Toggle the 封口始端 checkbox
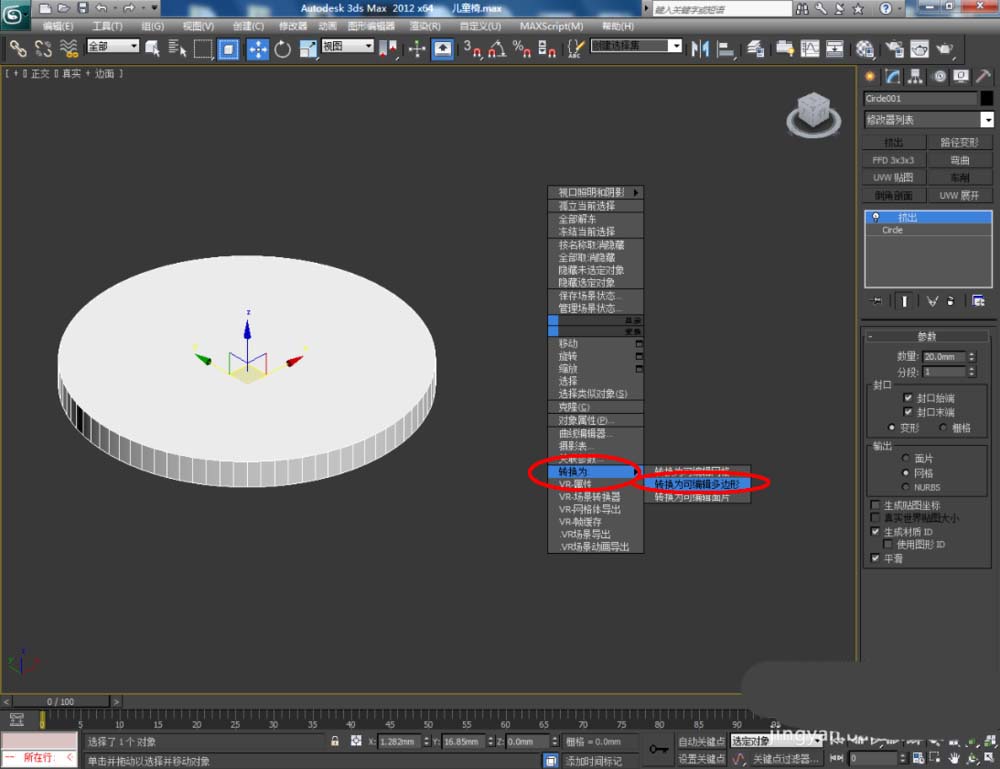Screen dimensions: 1000x769 tap(909, 398)
